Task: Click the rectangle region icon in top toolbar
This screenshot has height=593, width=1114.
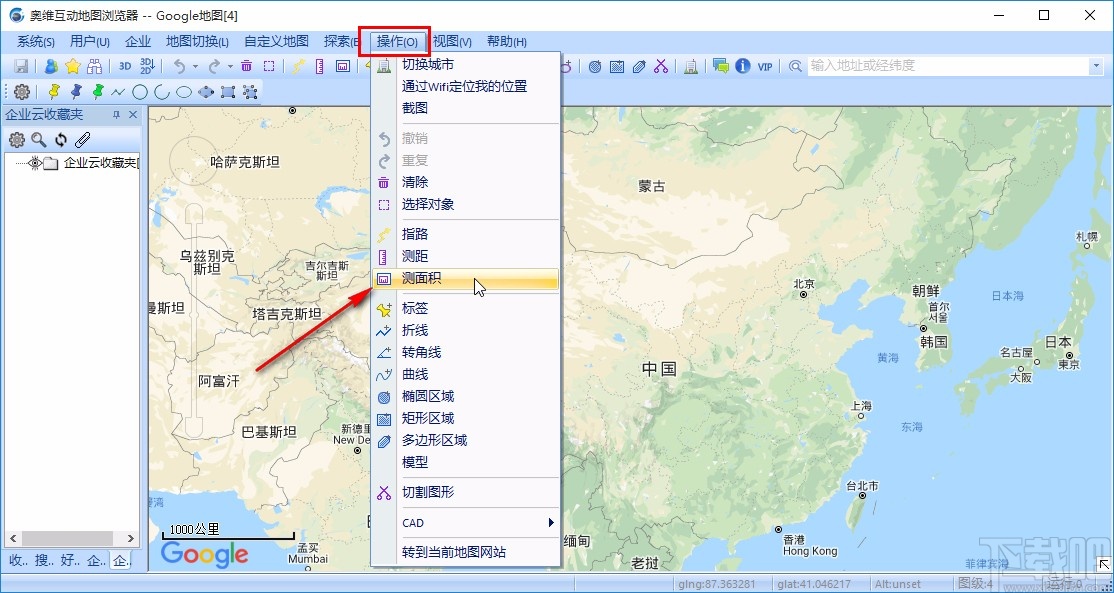Action: pyautogui.click(x=617, y=66)
